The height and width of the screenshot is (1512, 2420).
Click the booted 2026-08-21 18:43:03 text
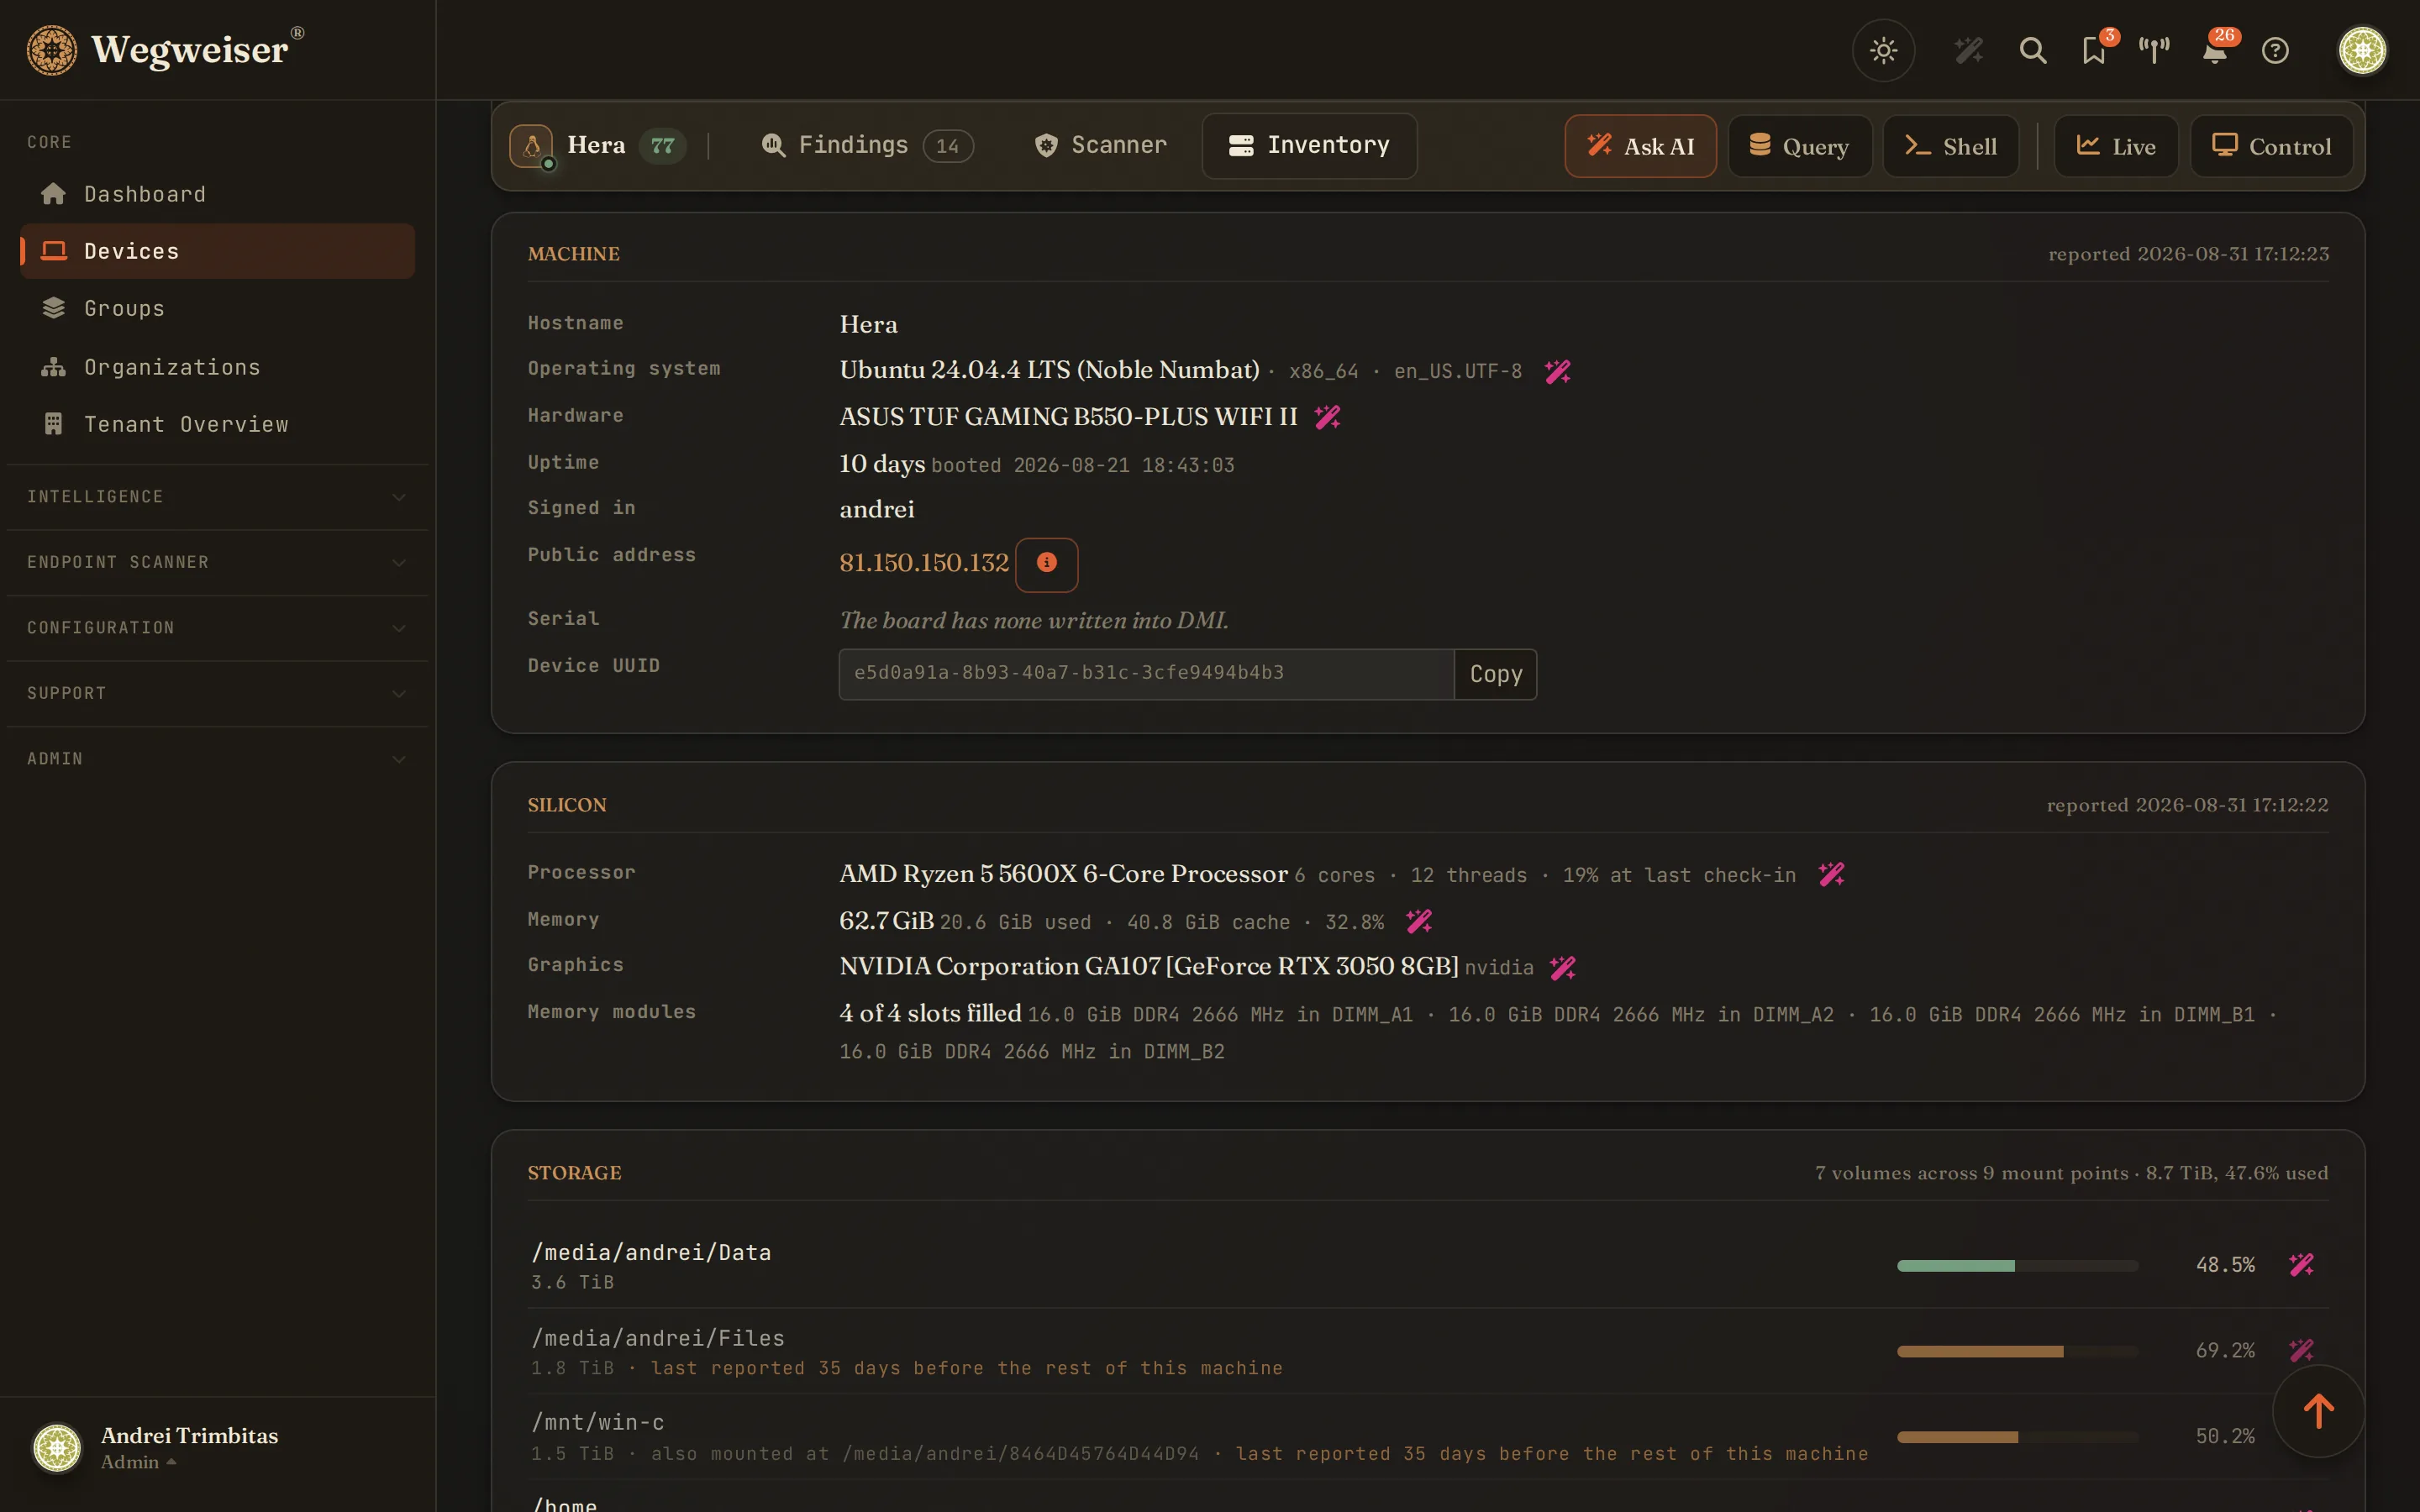tap(1082, 466)
